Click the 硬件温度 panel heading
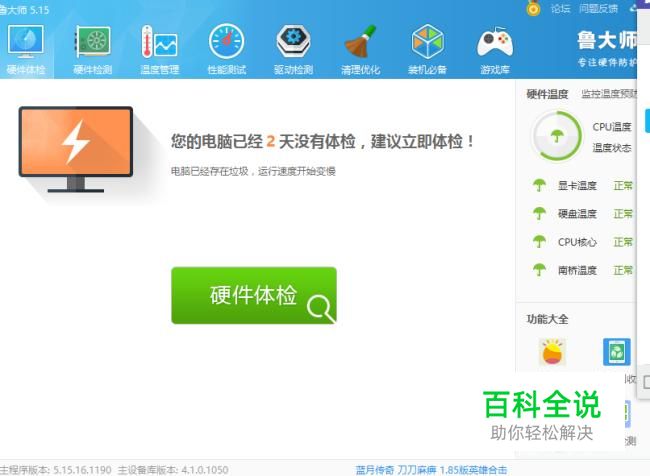This screenshot has width=650, height=476. pyautogui.click(x=547, y=94)
